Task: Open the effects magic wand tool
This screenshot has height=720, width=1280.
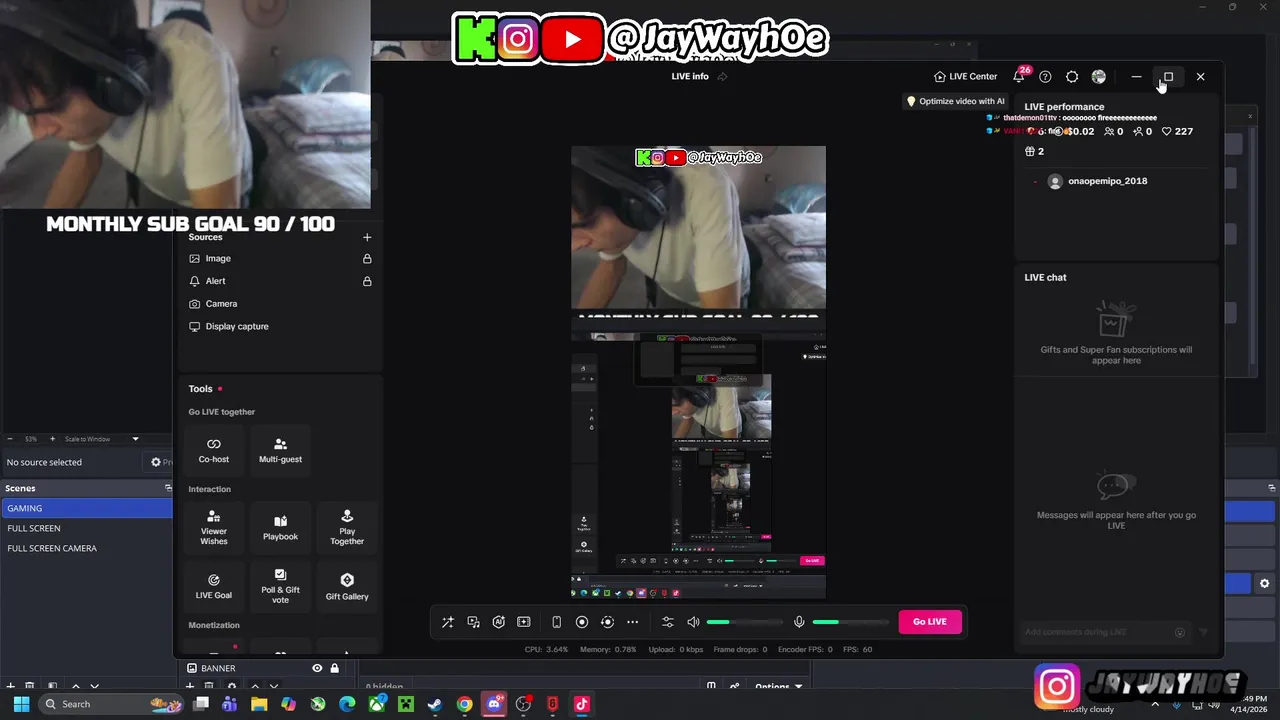Action: click(x=448, y=622)
